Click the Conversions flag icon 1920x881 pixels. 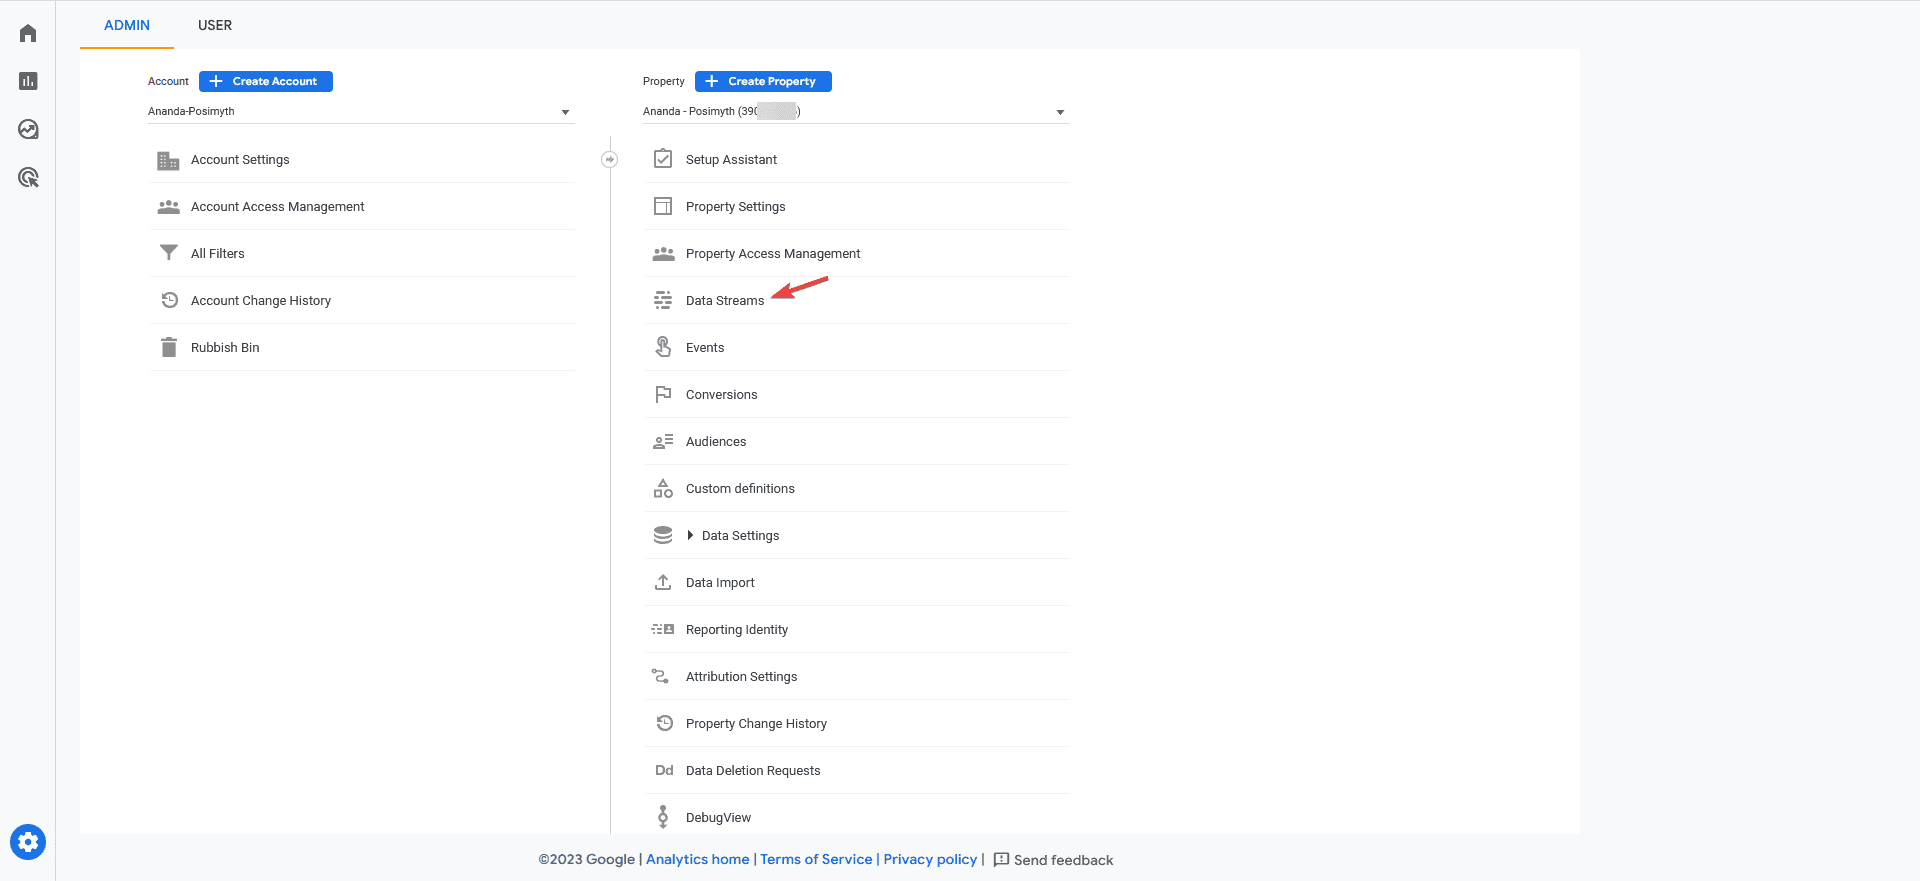coord(663,394)
